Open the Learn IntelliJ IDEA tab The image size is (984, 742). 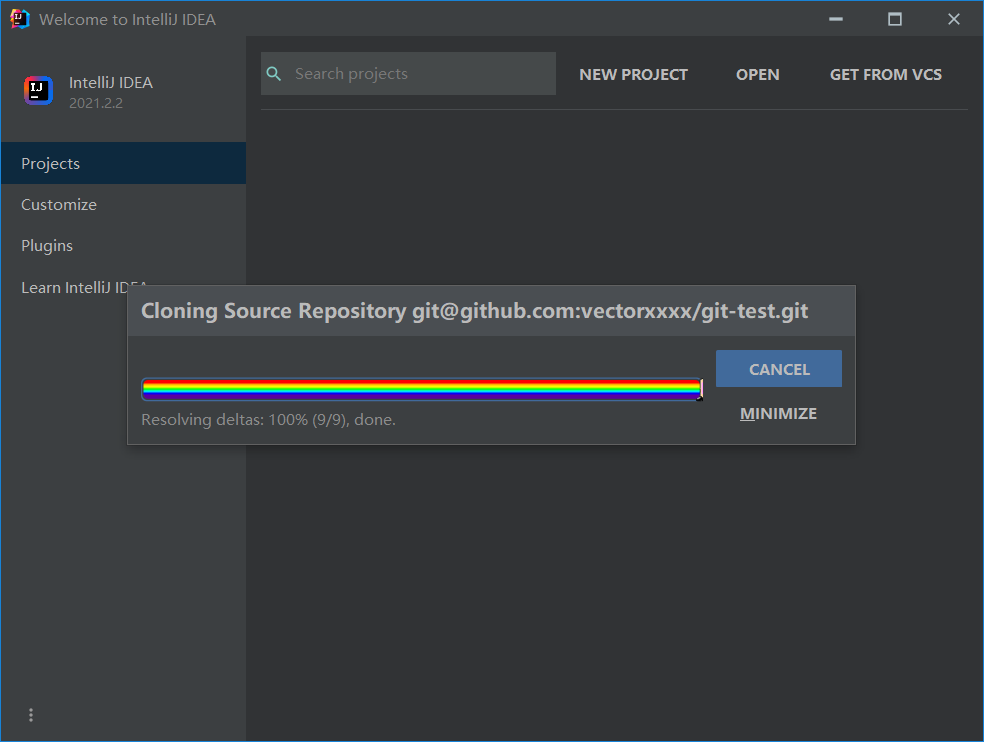[74, 288]
